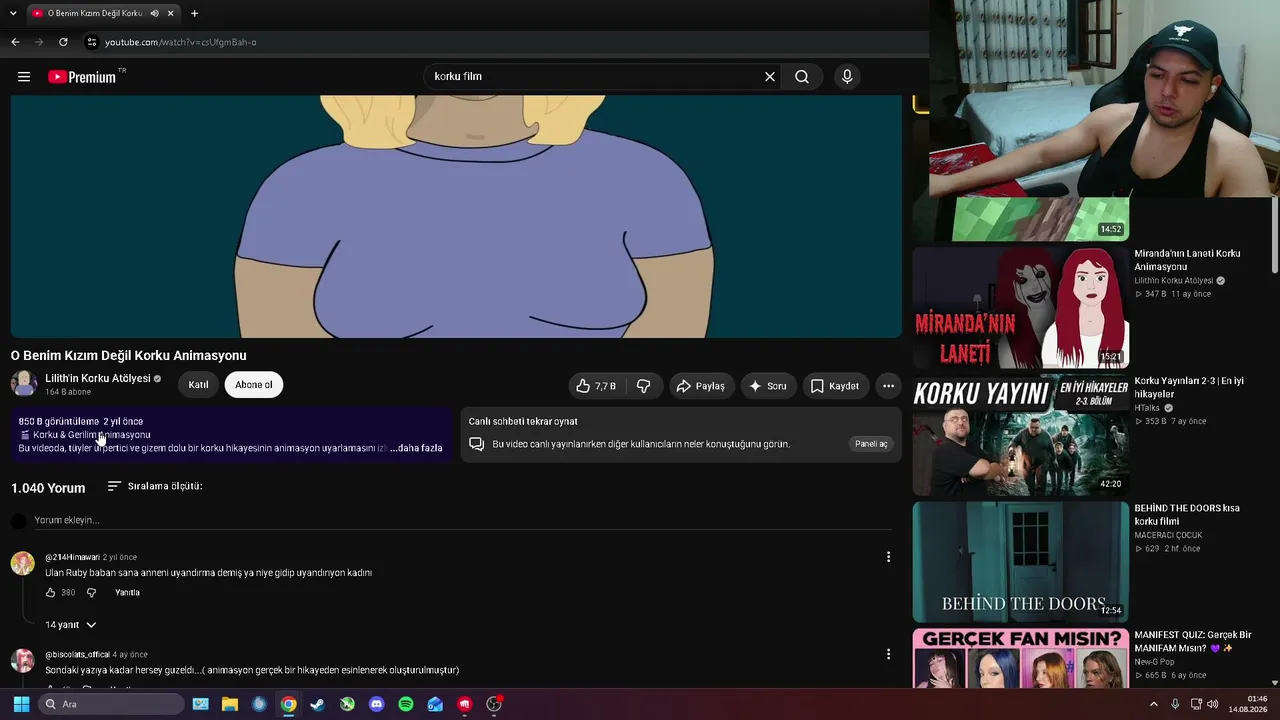1280x720 pixels.
Task: Join the channel via Katıl
Action: tap(198, 385)
